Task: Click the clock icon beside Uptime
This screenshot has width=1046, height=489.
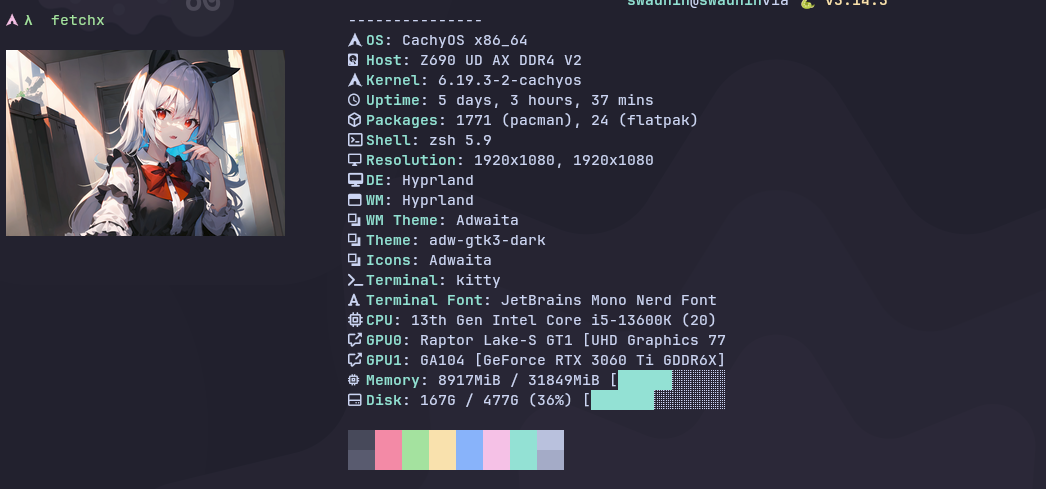Action: coord(354,100)
